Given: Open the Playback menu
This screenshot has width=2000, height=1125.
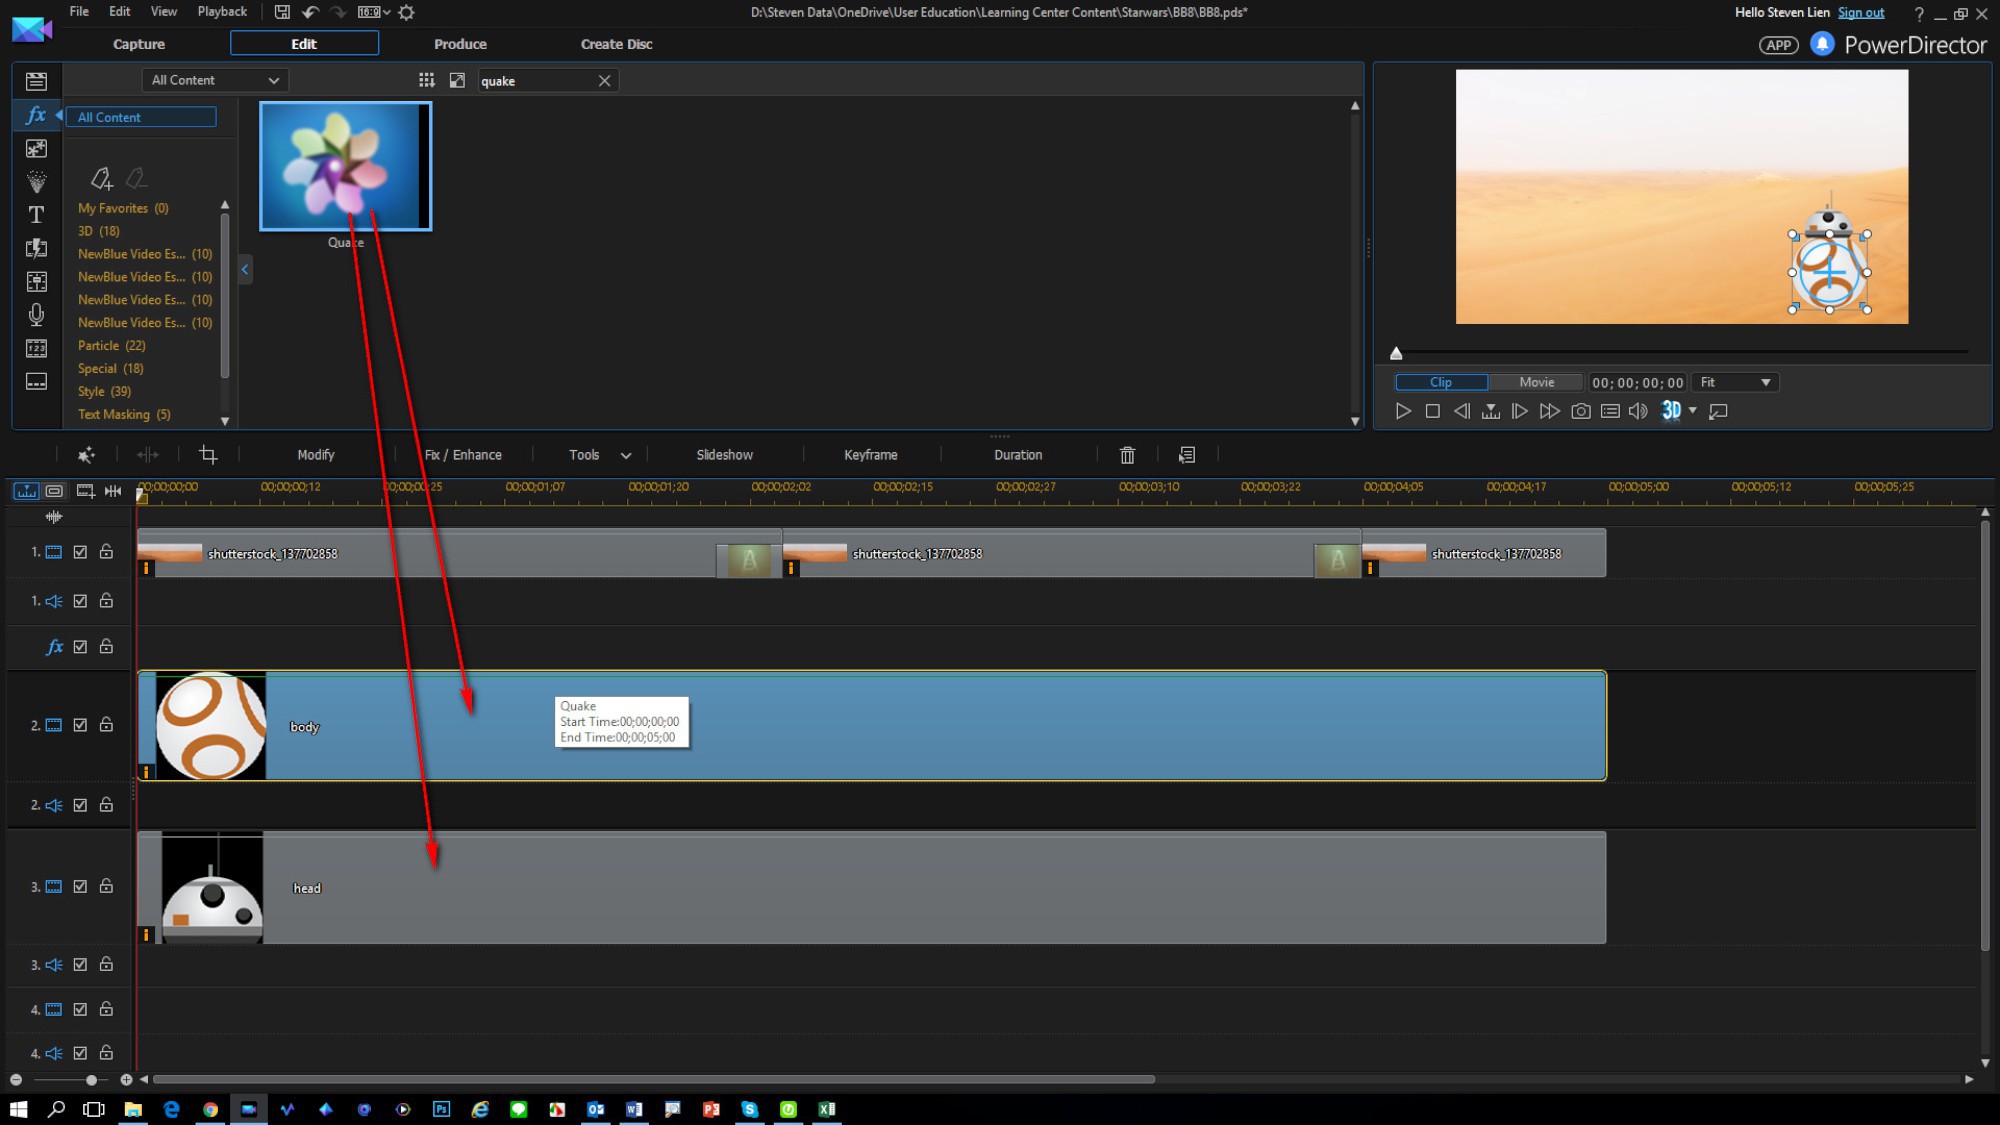Looking at the screenshot, I should (x=222, y=12).
